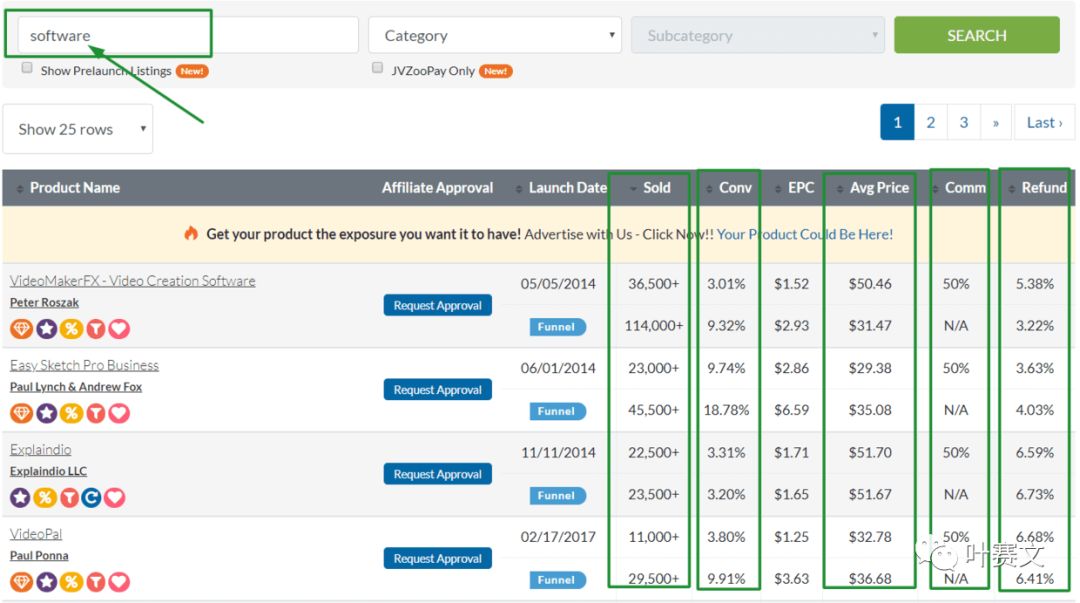This screenshot has width=1080, height=603.
Task: Click the yellow percent badge under Explaindio
Action: (x=45, y=497)
